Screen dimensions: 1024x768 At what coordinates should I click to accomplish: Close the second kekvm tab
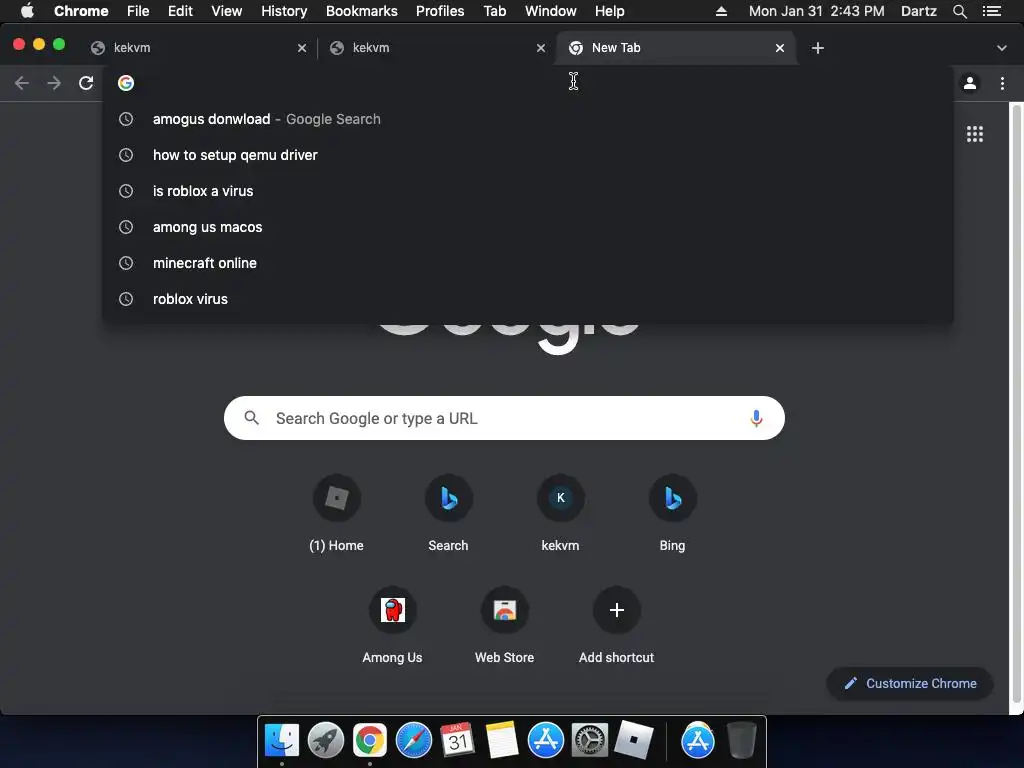[541, 48]
